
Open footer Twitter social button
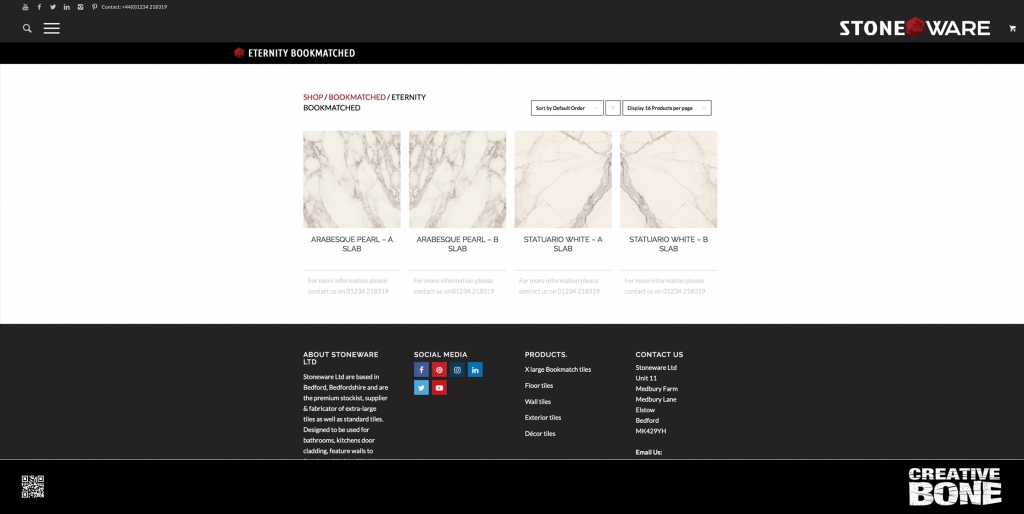[421, 388]
